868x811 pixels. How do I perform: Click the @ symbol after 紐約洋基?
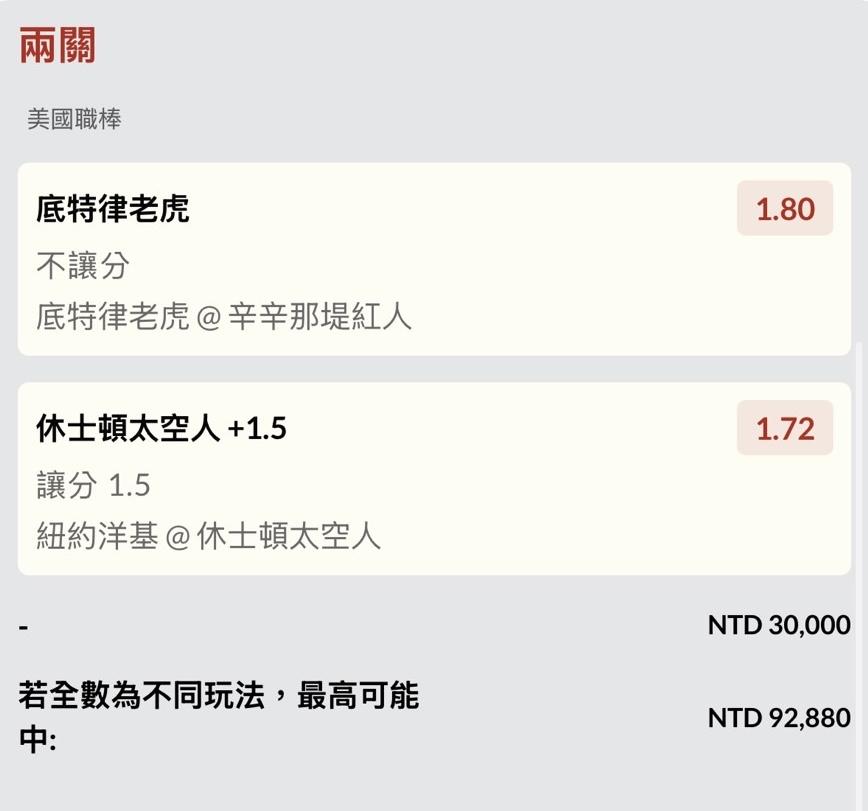coord(177,538)
